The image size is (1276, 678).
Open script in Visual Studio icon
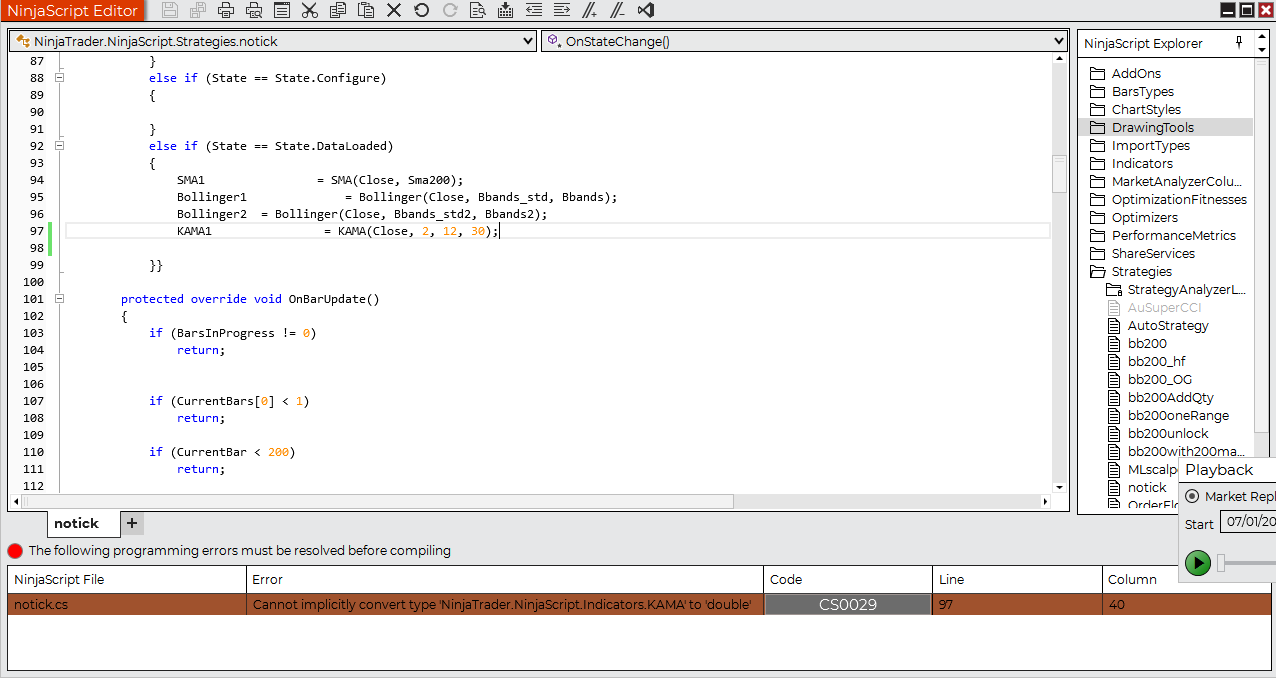(646, 10)
